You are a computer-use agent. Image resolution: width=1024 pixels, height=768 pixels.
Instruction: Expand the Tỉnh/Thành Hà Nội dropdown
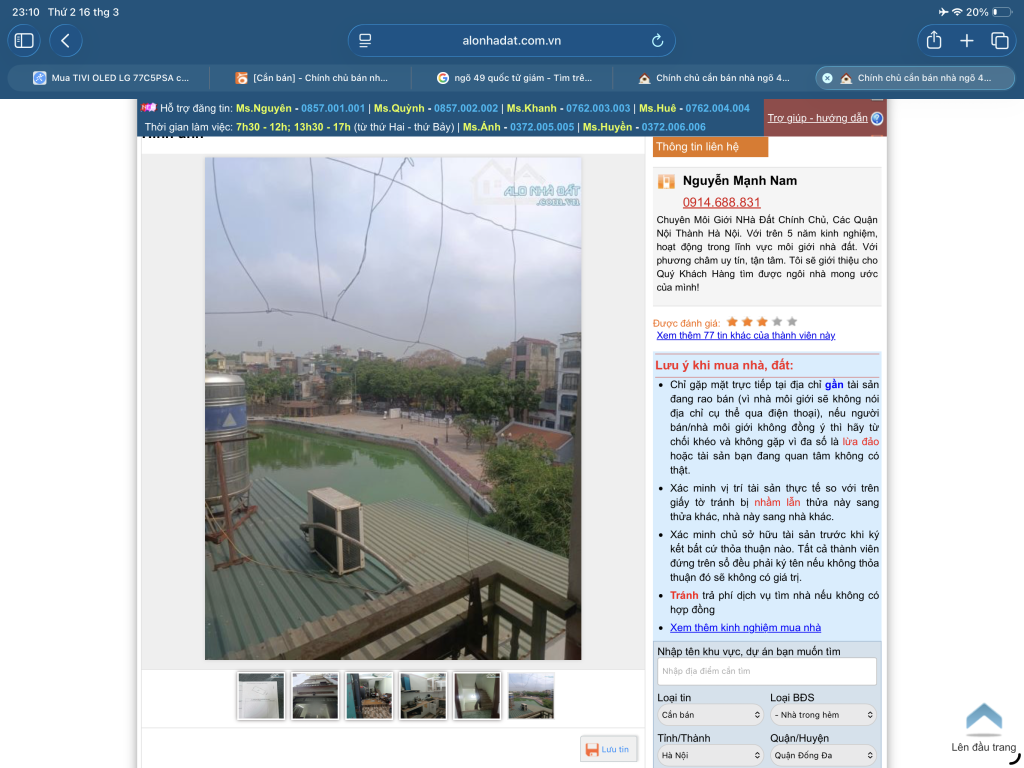pos(710,756)
